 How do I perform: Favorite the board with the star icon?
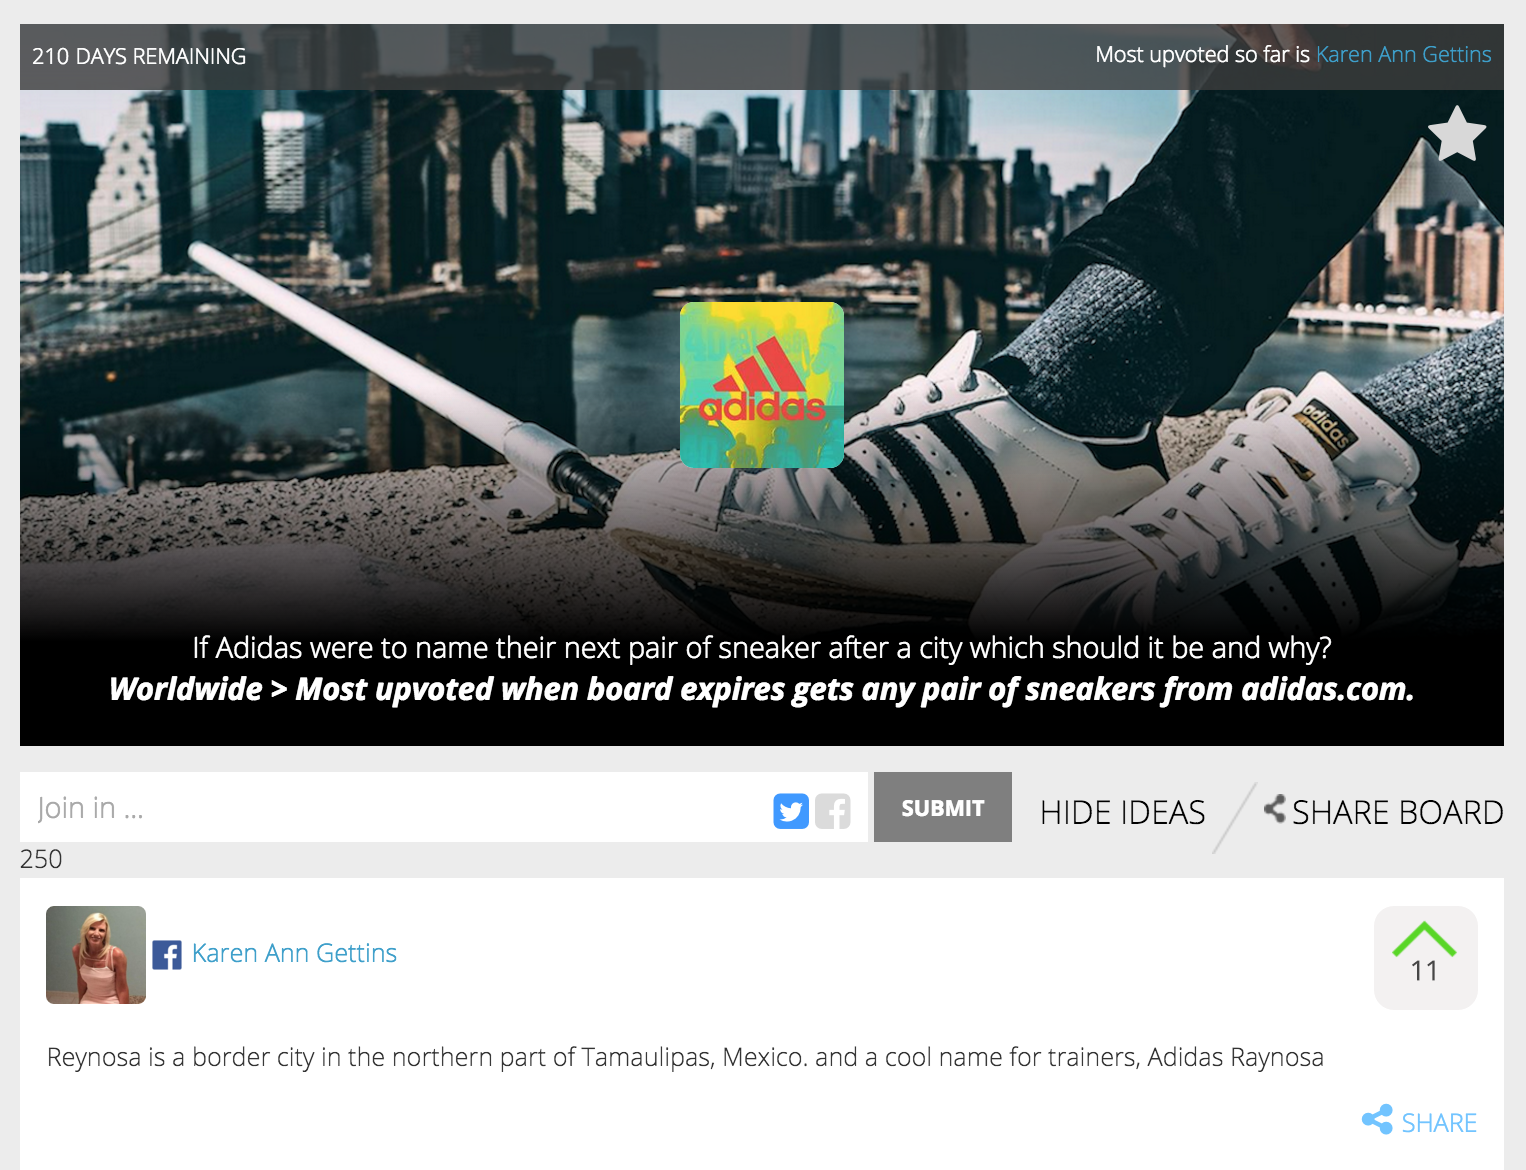tap(1457, 134)
